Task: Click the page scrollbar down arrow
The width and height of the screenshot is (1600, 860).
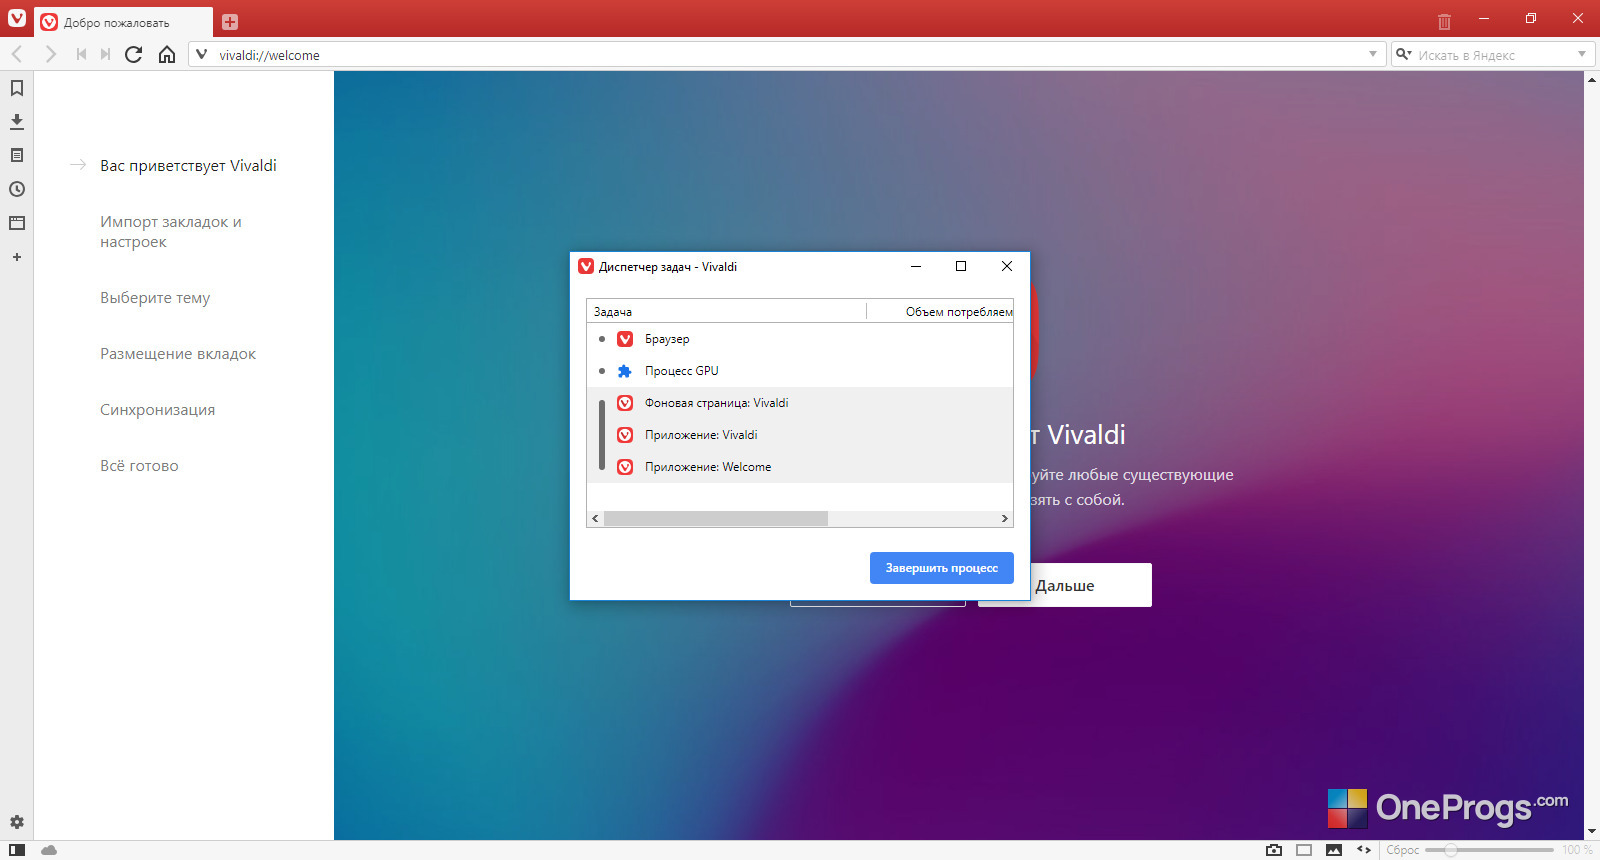Action: (x=1592, y=832)
